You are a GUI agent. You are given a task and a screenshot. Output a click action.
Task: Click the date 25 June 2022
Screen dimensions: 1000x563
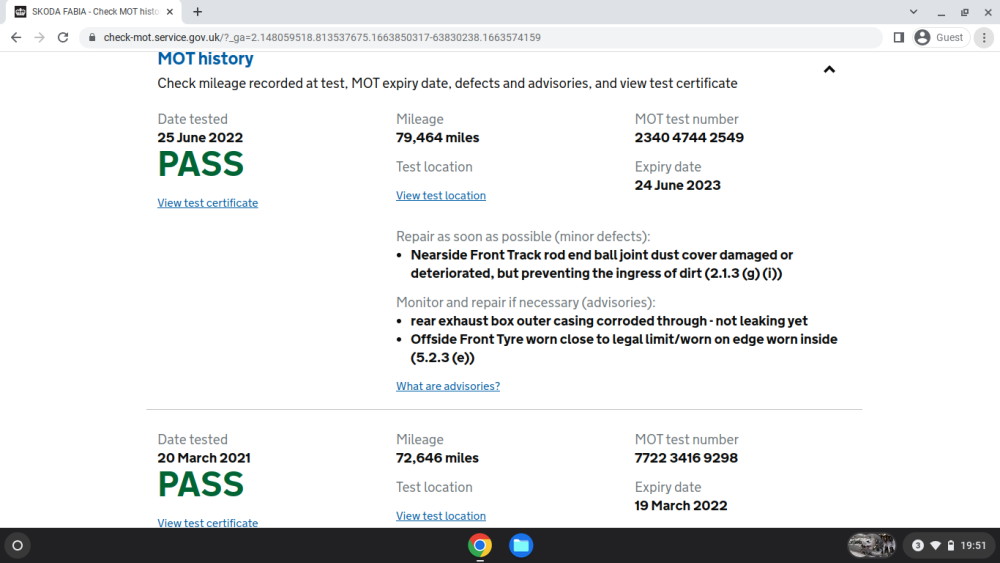point(200,138)
